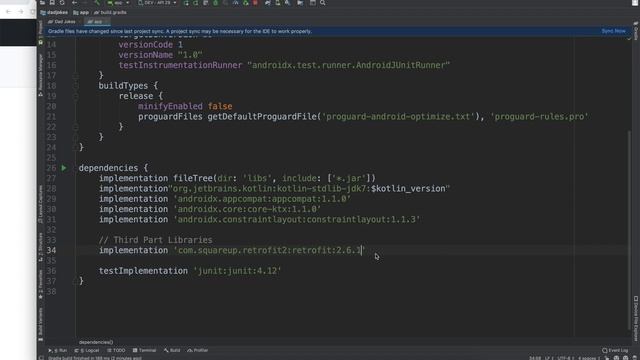Open the device selector dropdown
This screenshot has height=360, width=640.
click(x=157, y=3)
